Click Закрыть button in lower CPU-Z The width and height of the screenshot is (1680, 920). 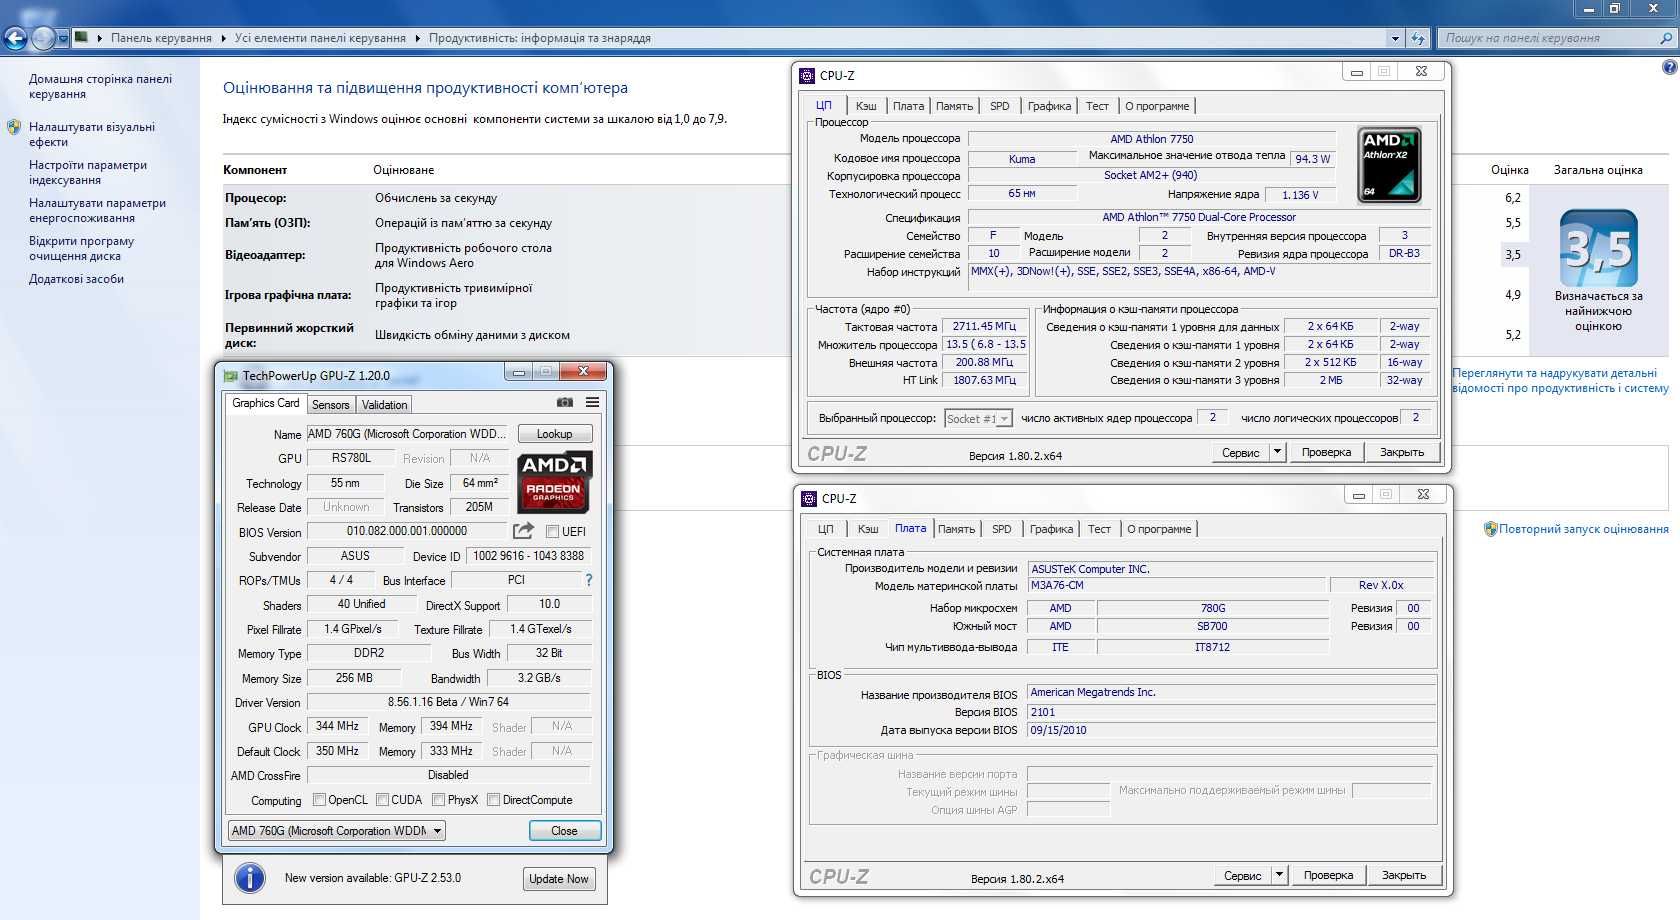pyautogui.click(x=1404, y=875)
